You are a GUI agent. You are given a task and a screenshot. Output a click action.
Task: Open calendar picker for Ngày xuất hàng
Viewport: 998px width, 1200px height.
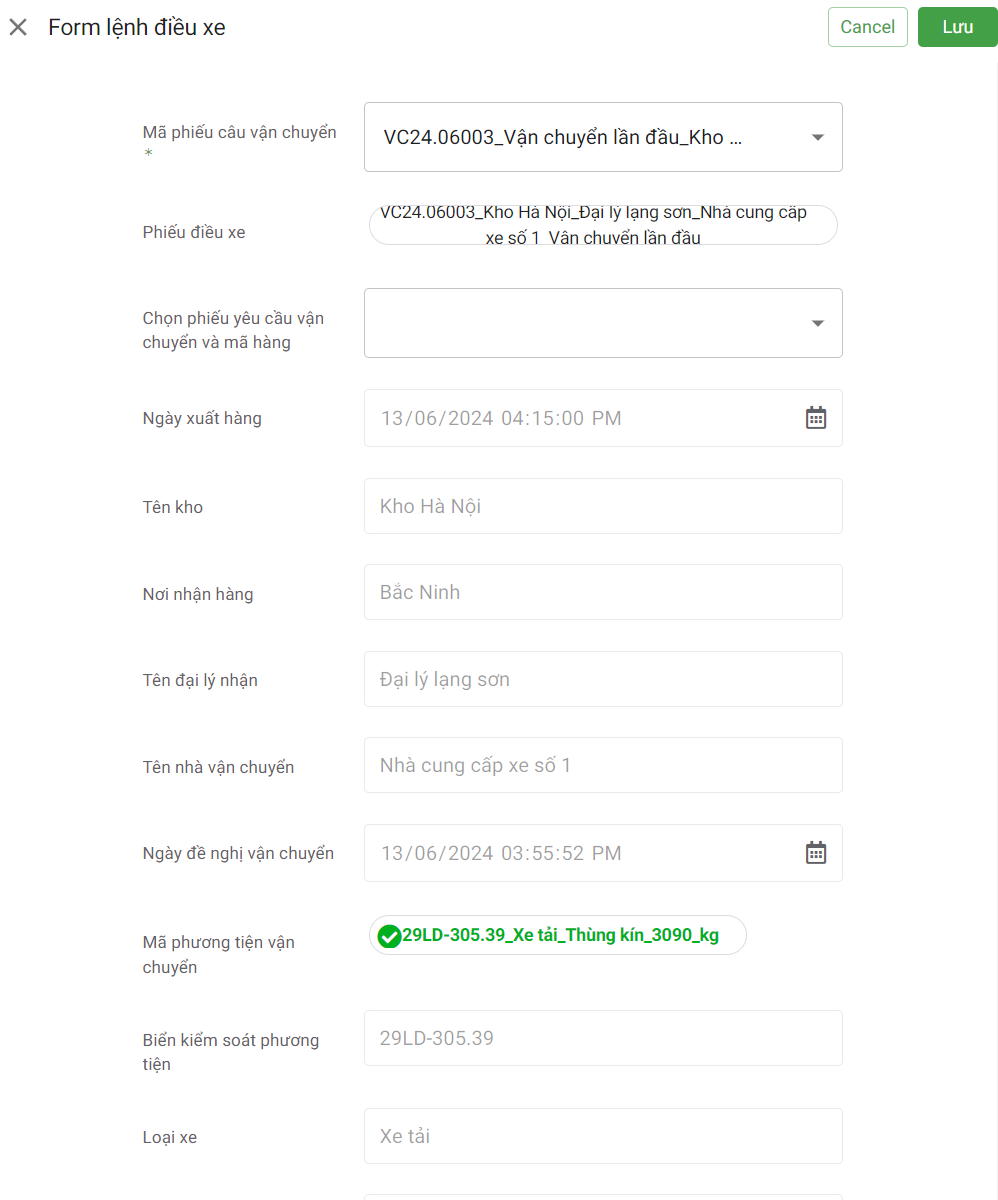coord(816,418)
